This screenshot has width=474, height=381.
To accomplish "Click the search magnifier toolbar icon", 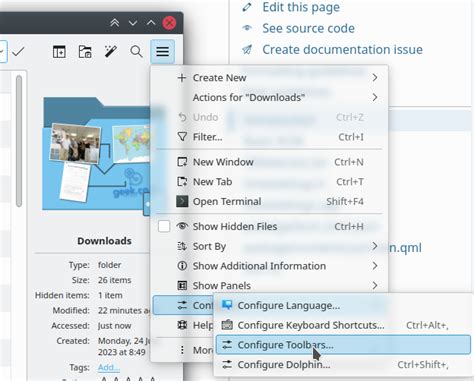I will (136, 52).
